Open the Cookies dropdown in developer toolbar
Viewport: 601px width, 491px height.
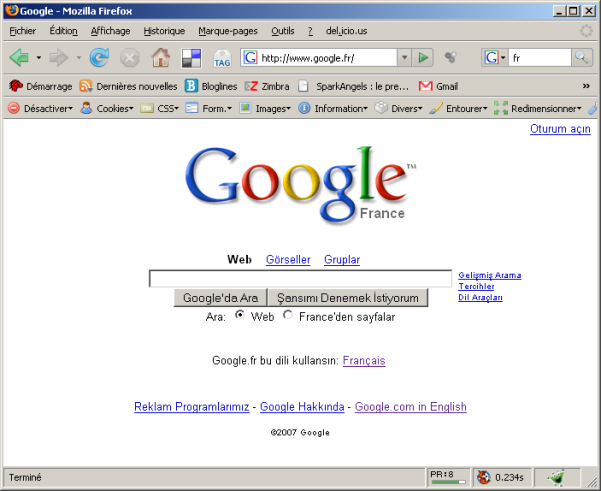point(106,108)
